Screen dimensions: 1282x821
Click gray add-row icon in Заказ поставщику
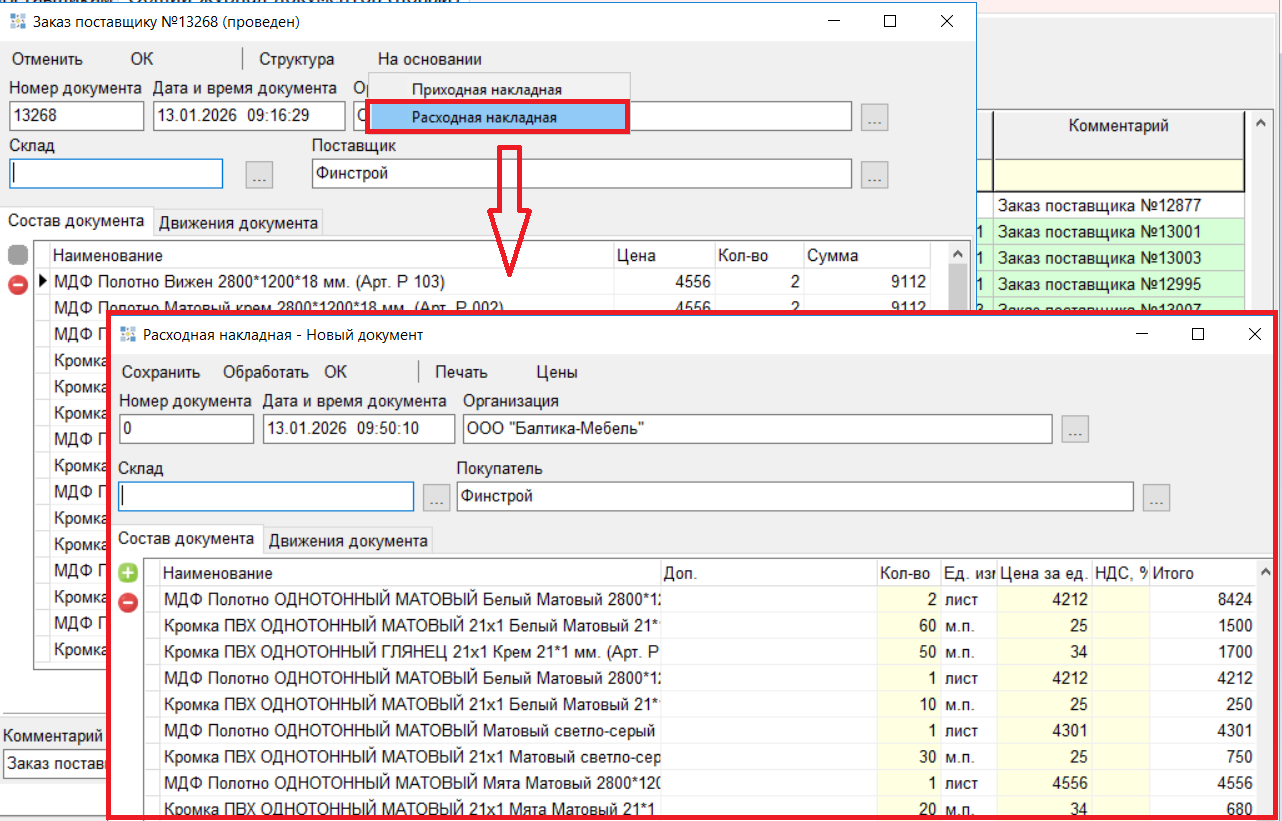(x=18, y=256)
